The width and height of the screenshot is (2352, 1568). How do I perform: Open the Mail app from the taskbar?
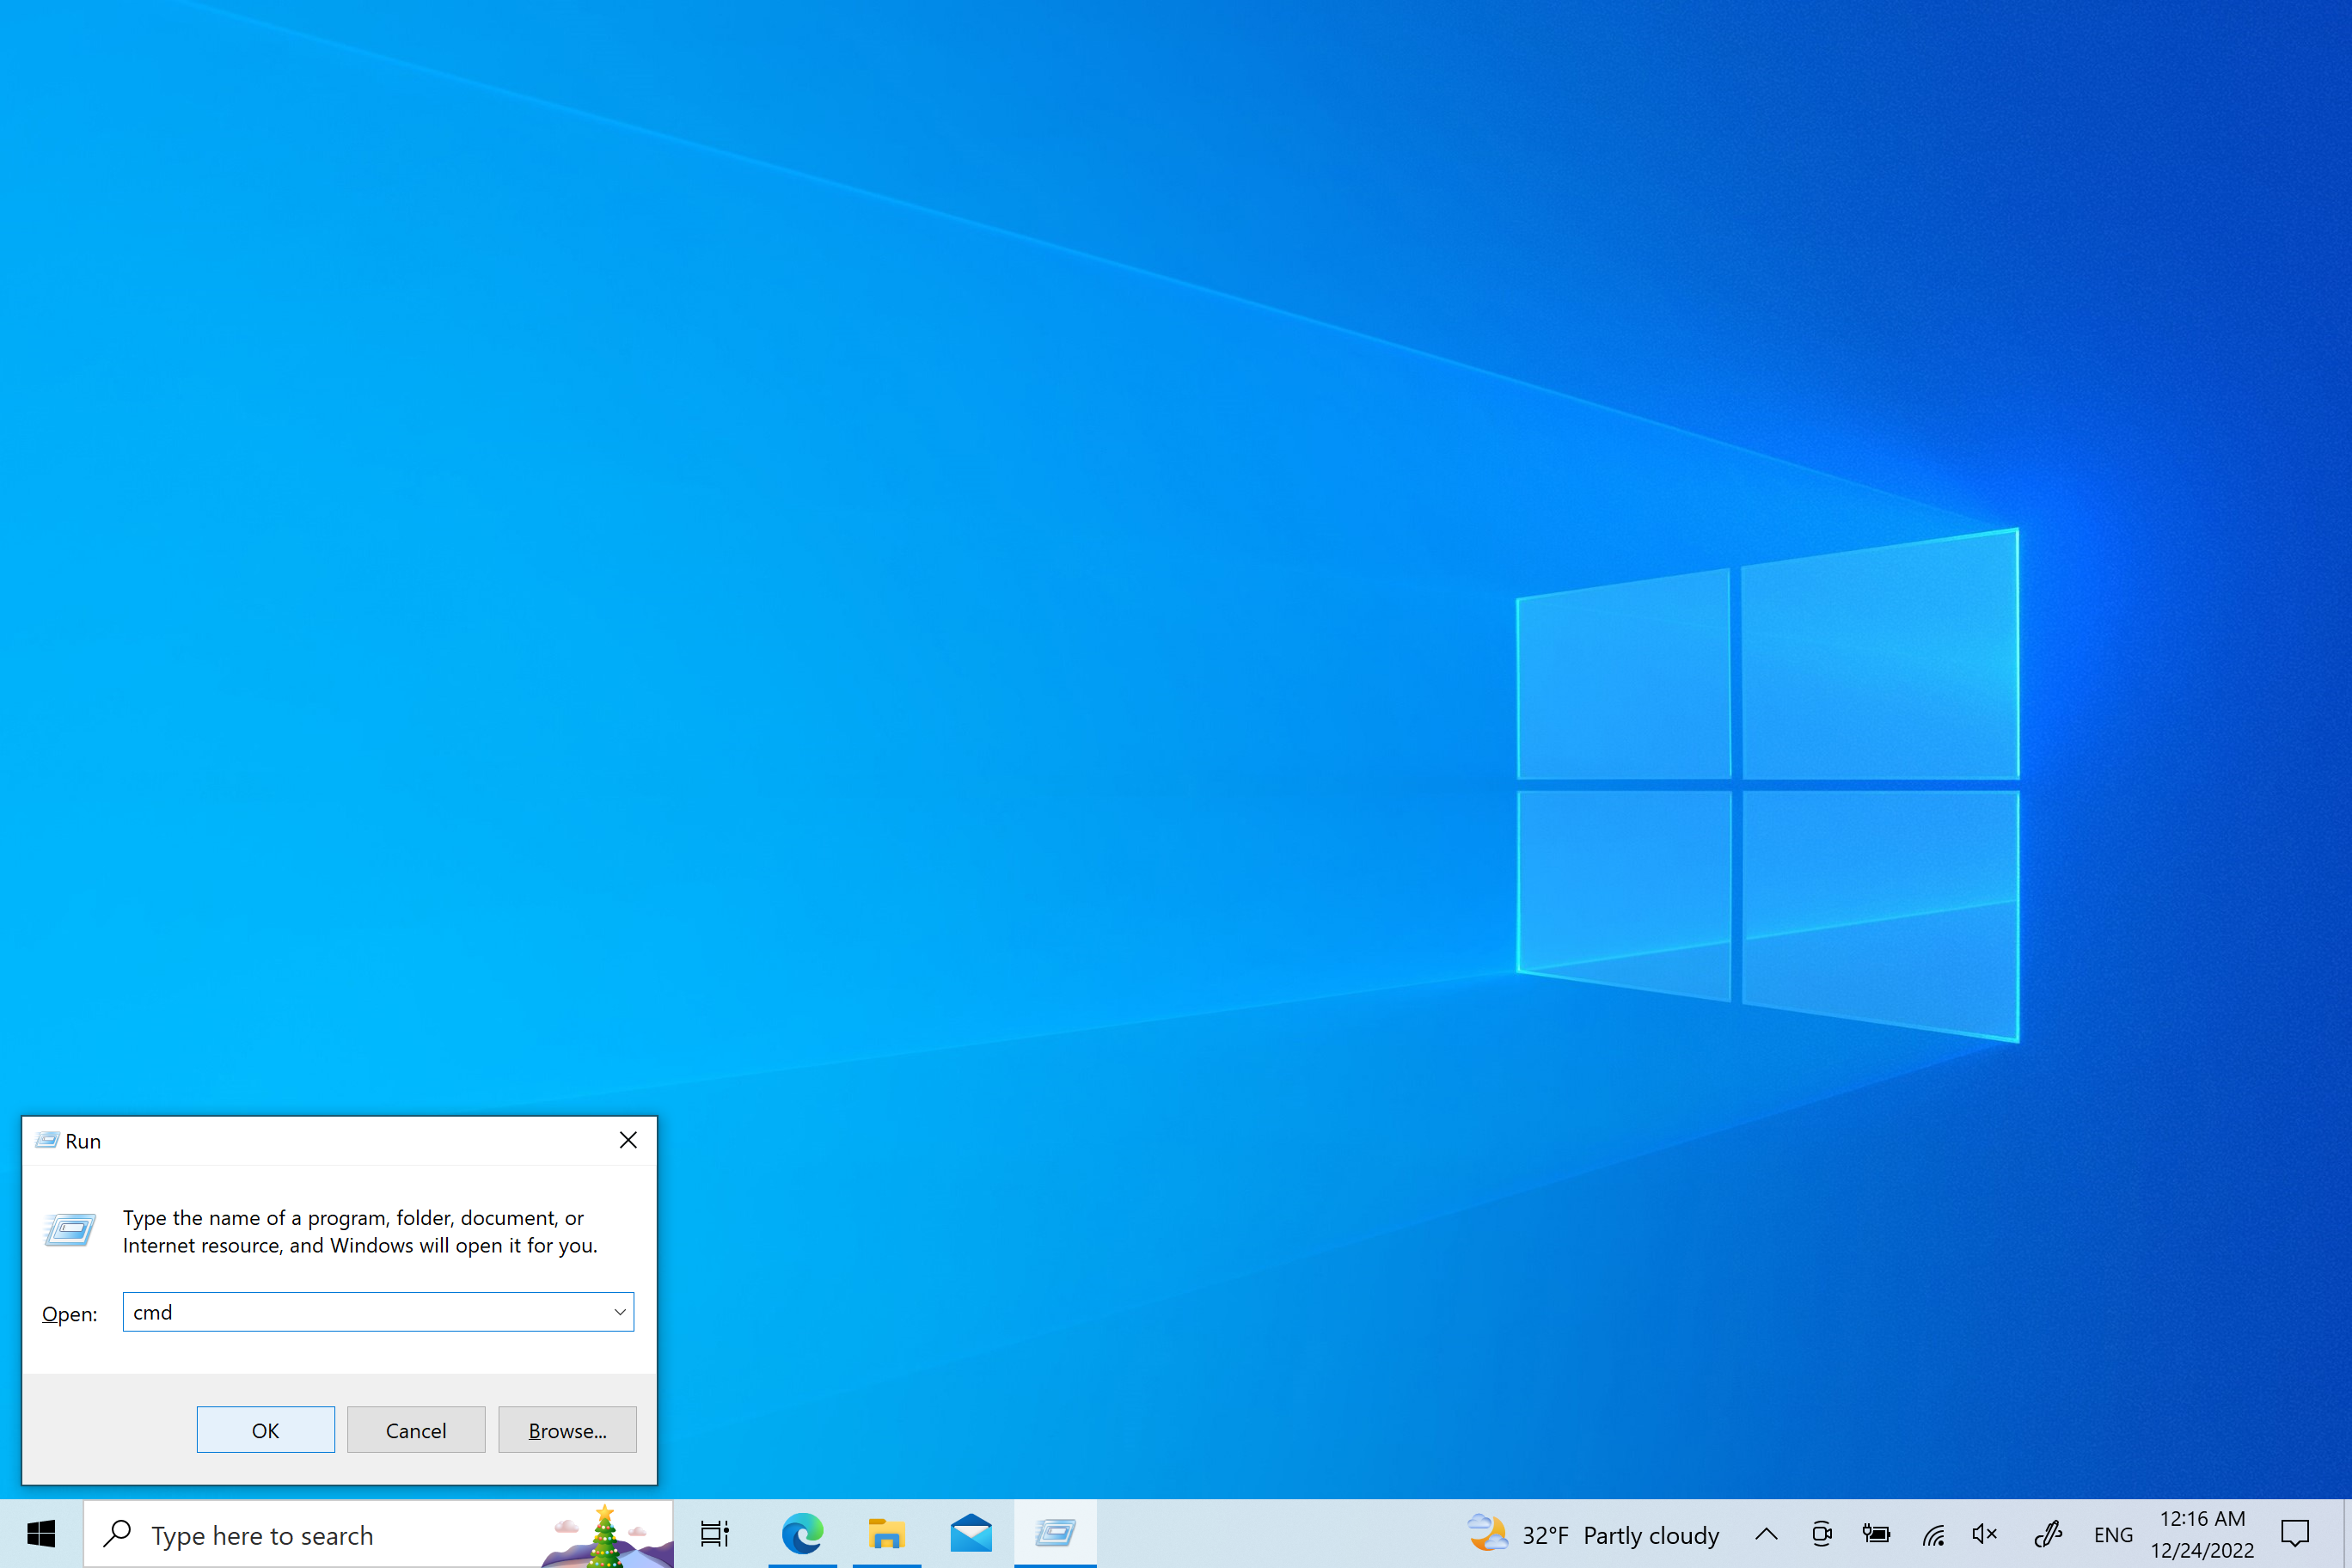[x=970, y=1533]
